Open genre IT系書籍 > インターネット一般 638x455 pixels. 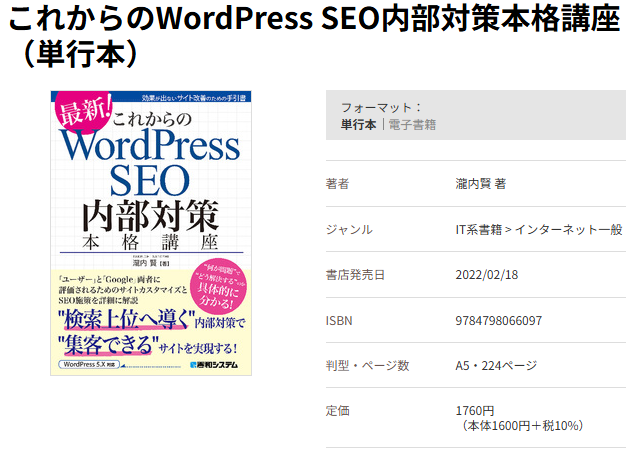click(539, 230)
